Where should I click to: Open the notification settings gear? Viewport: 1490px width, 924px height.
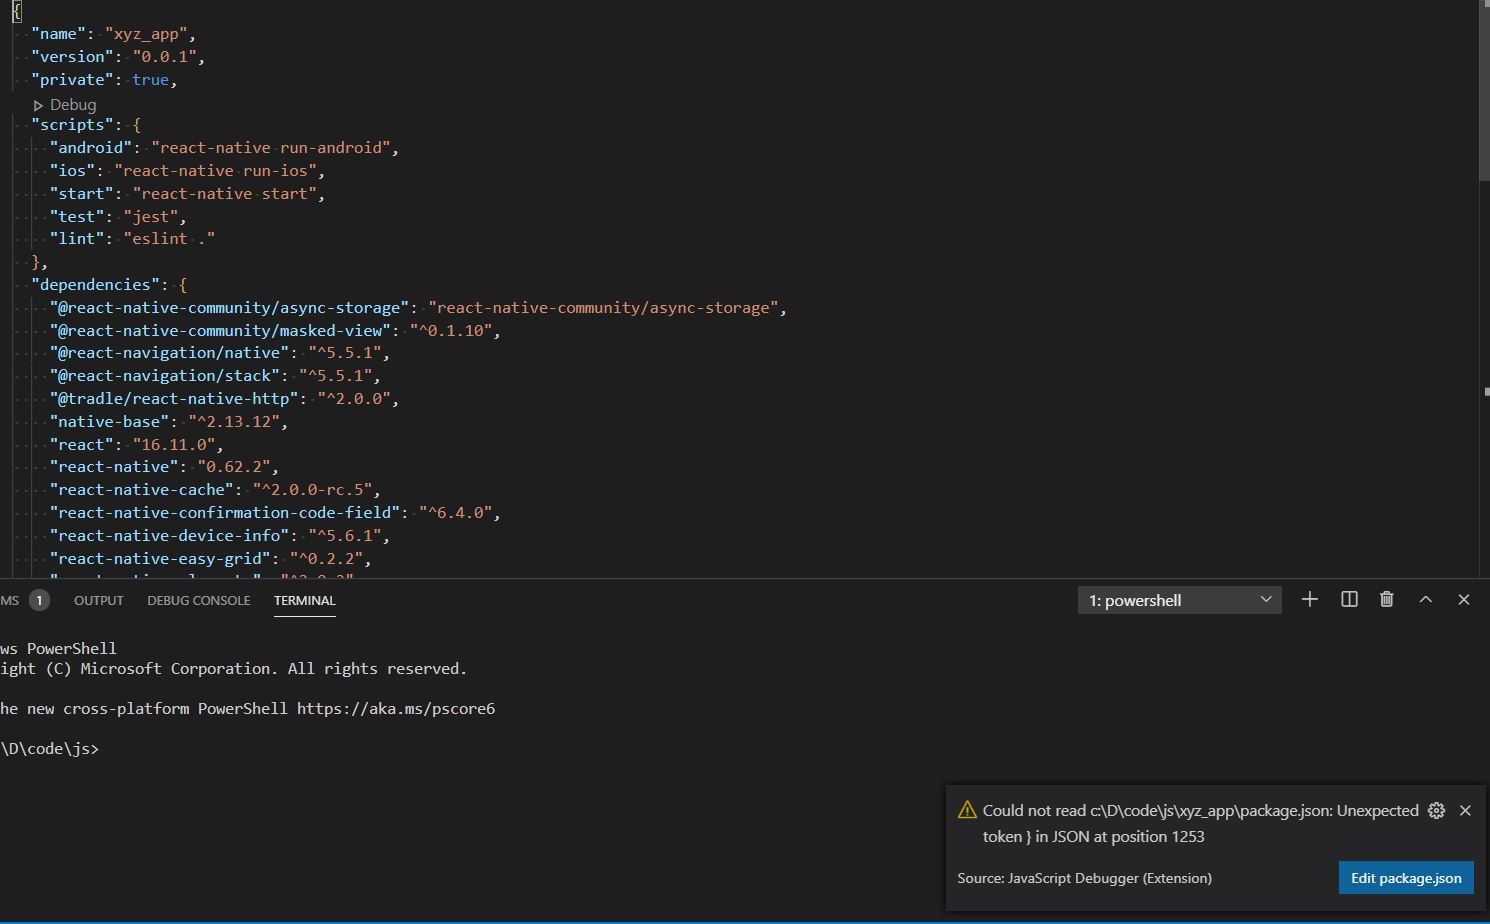click(1436, 810)
